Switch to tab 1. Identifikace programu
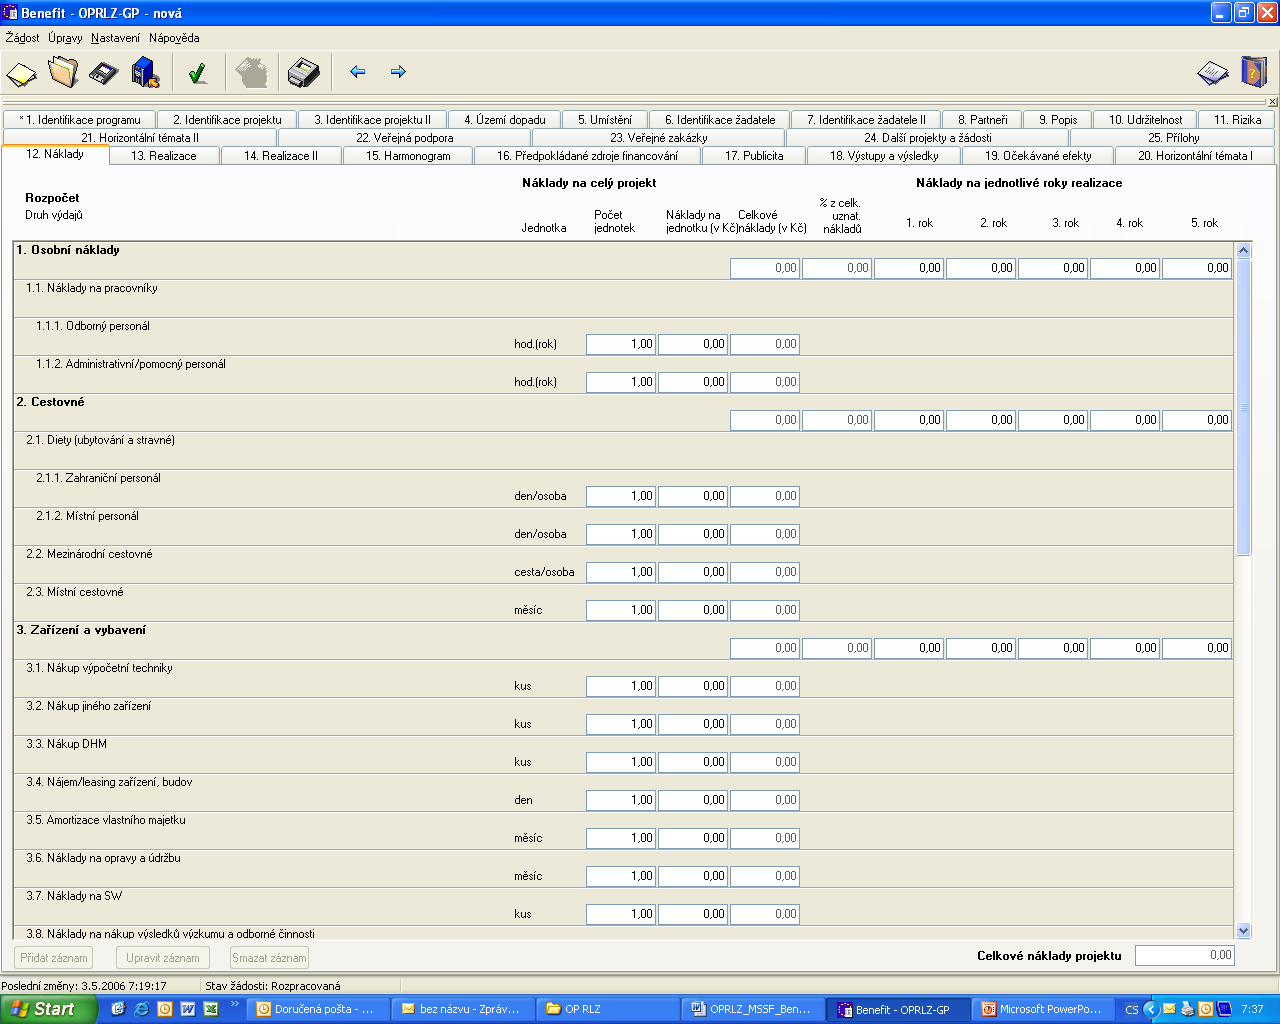The width and height of the screenshot is (1280, 1024). pyautogui.click(x=80, y=119)
